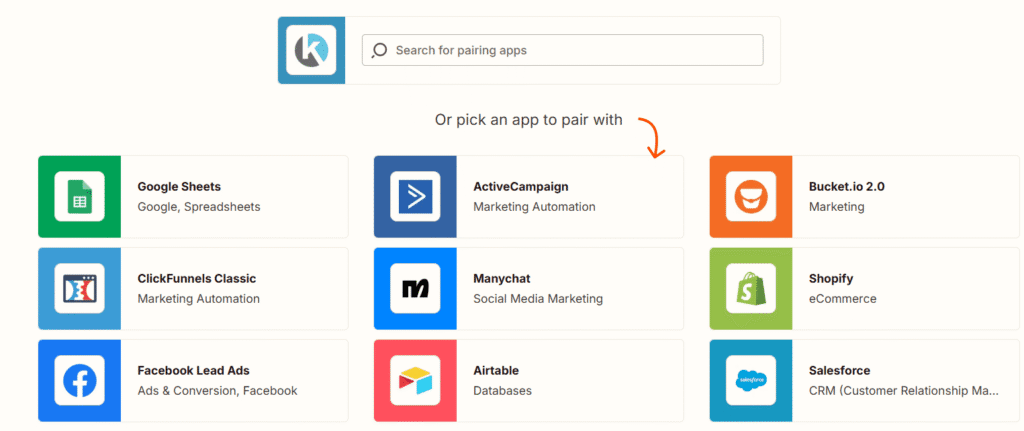Viewport: 1024px width, 431px height.
Task: Click the Facebook Lead Ads icon
Action: pyautogui.click(x=80, y=381)
